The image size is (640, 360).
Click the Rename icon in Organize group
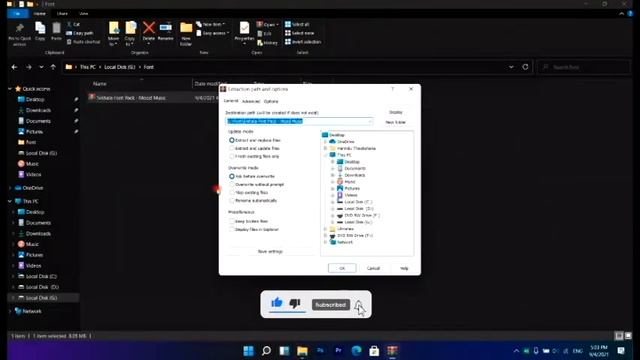(x=165, y=28)
